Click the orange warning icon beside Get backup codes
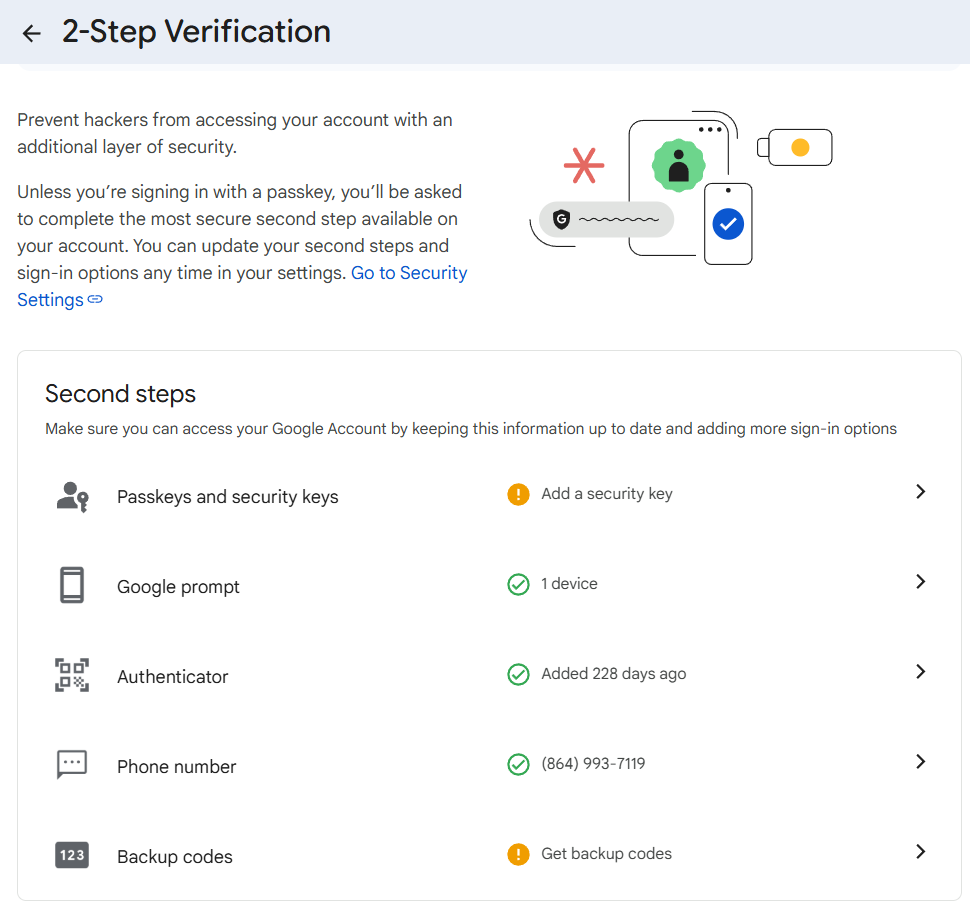This screenshot has height=909, width=970. pos(518,854)
